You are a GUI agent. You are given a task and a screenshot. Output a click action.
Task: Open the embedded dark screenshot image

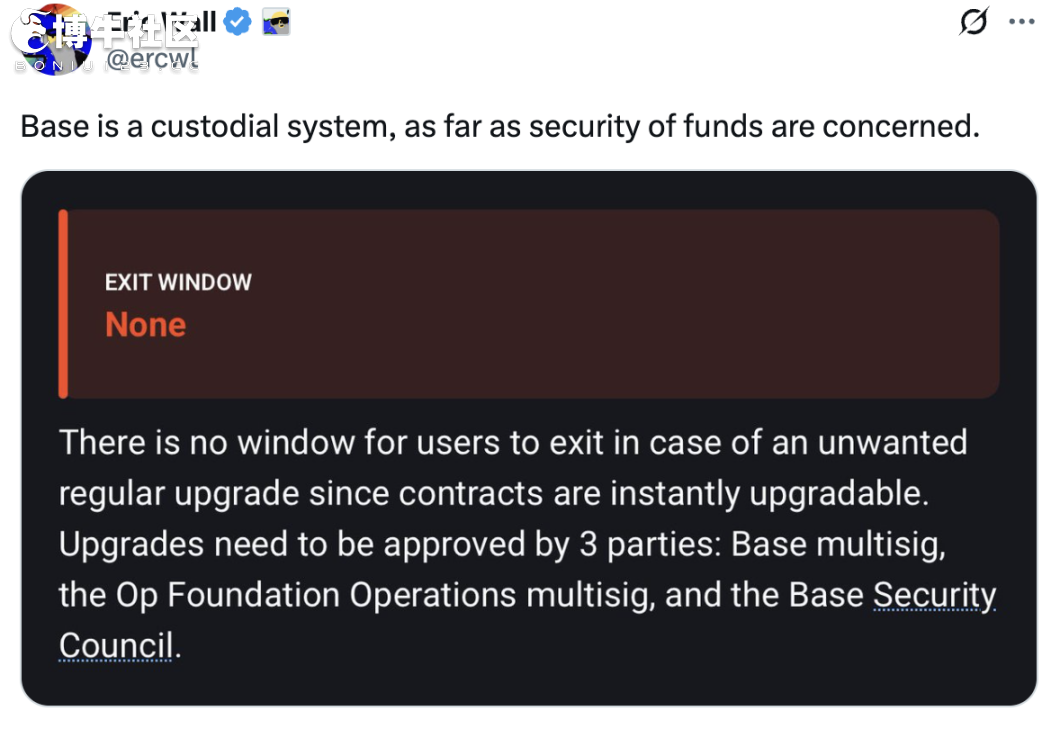coord(529,438)
